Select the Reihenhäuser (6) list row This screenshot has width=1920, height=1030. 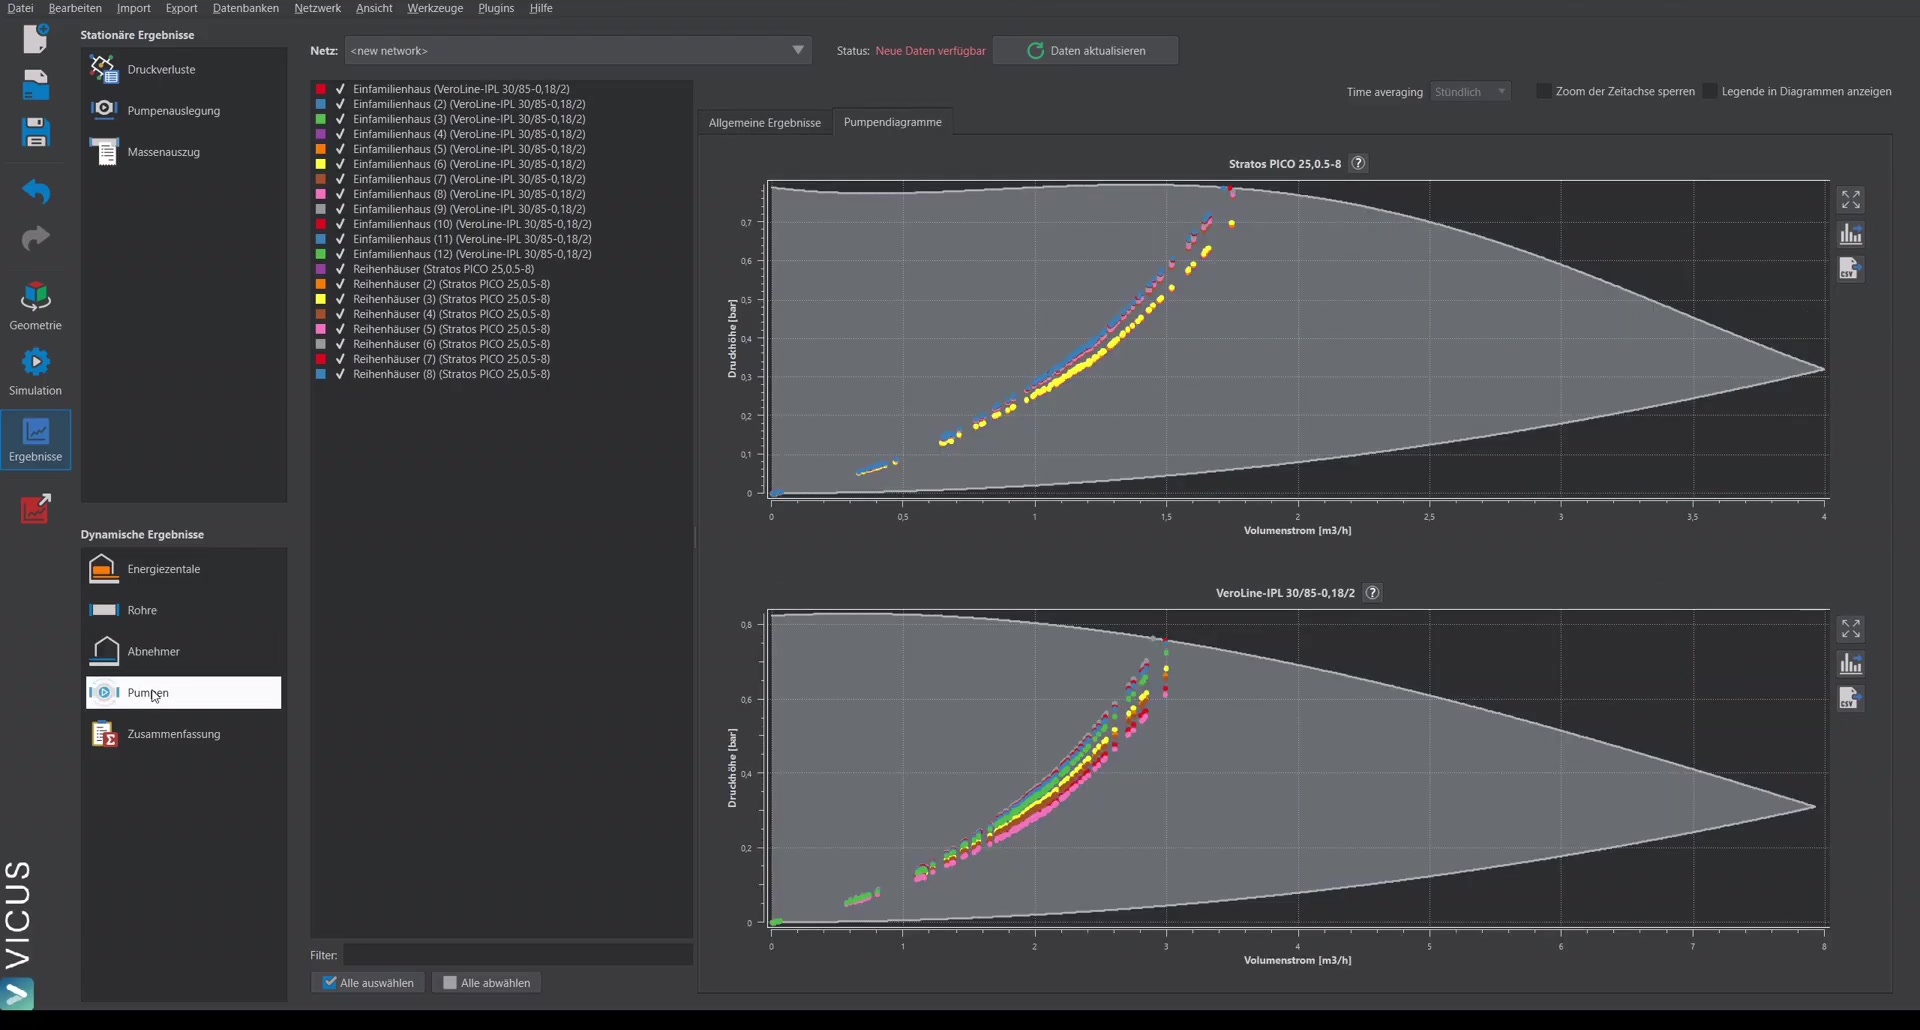pos(501,344)
